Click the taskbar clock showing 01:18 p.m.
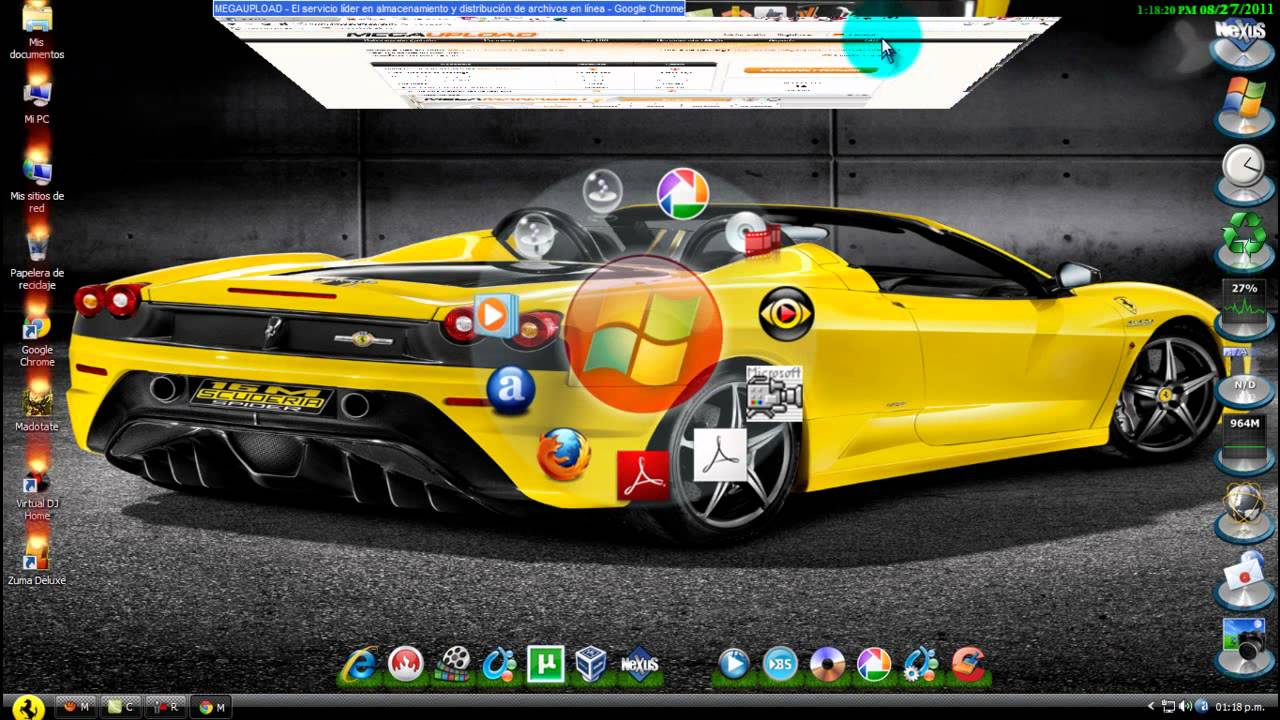 point(1241,707)
